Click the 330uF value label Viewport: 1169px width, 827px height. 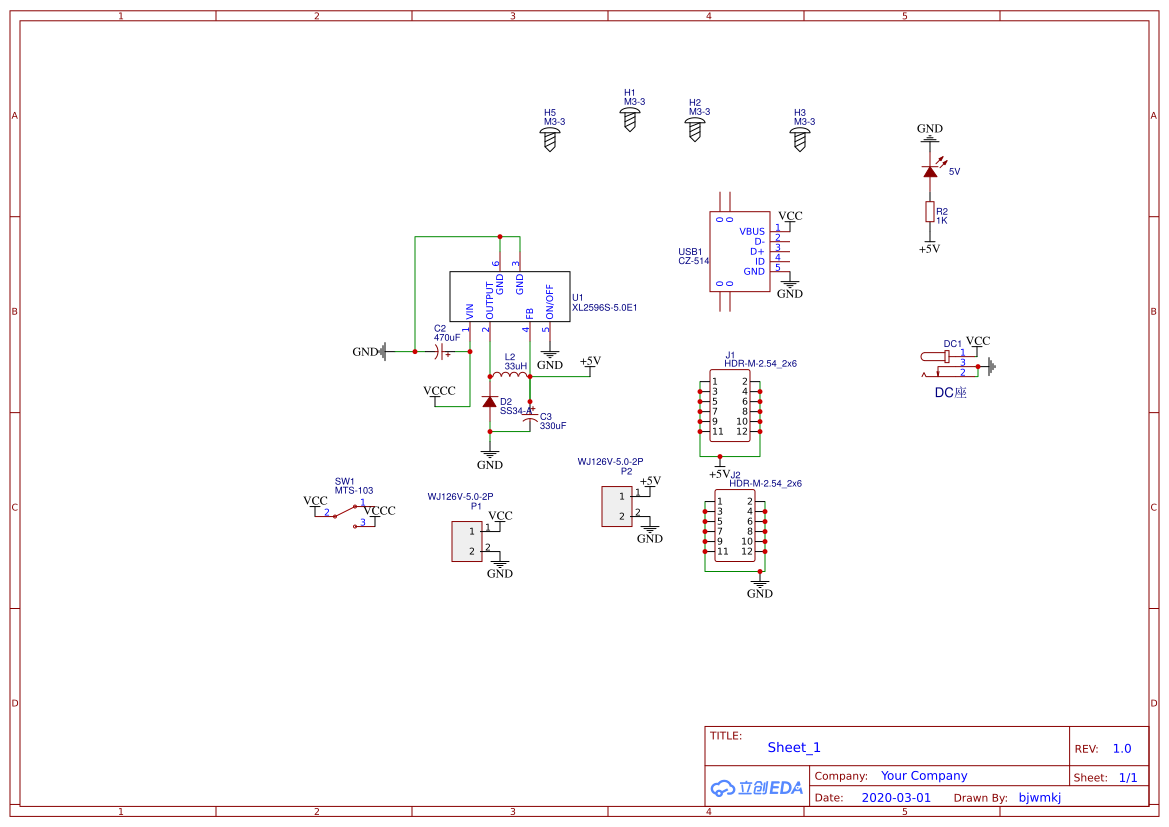[553, 426]
